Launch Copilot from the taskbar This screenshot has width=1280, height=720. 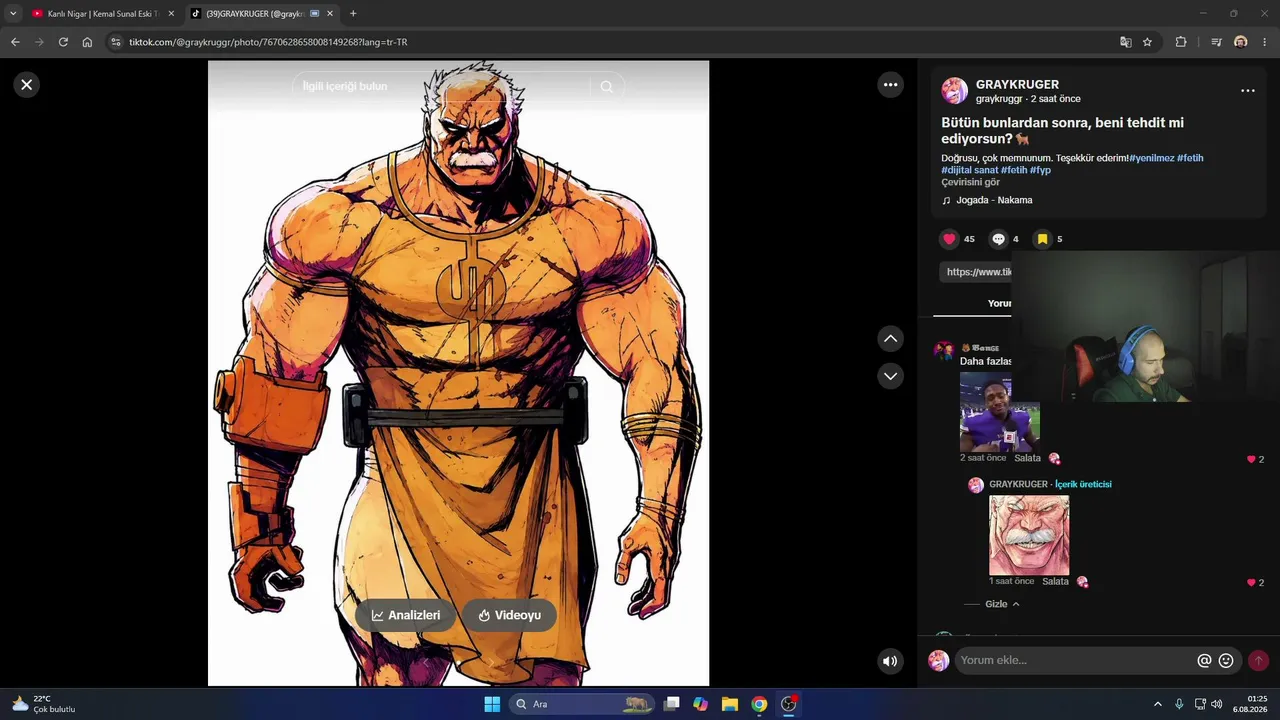tap(700, 704)
